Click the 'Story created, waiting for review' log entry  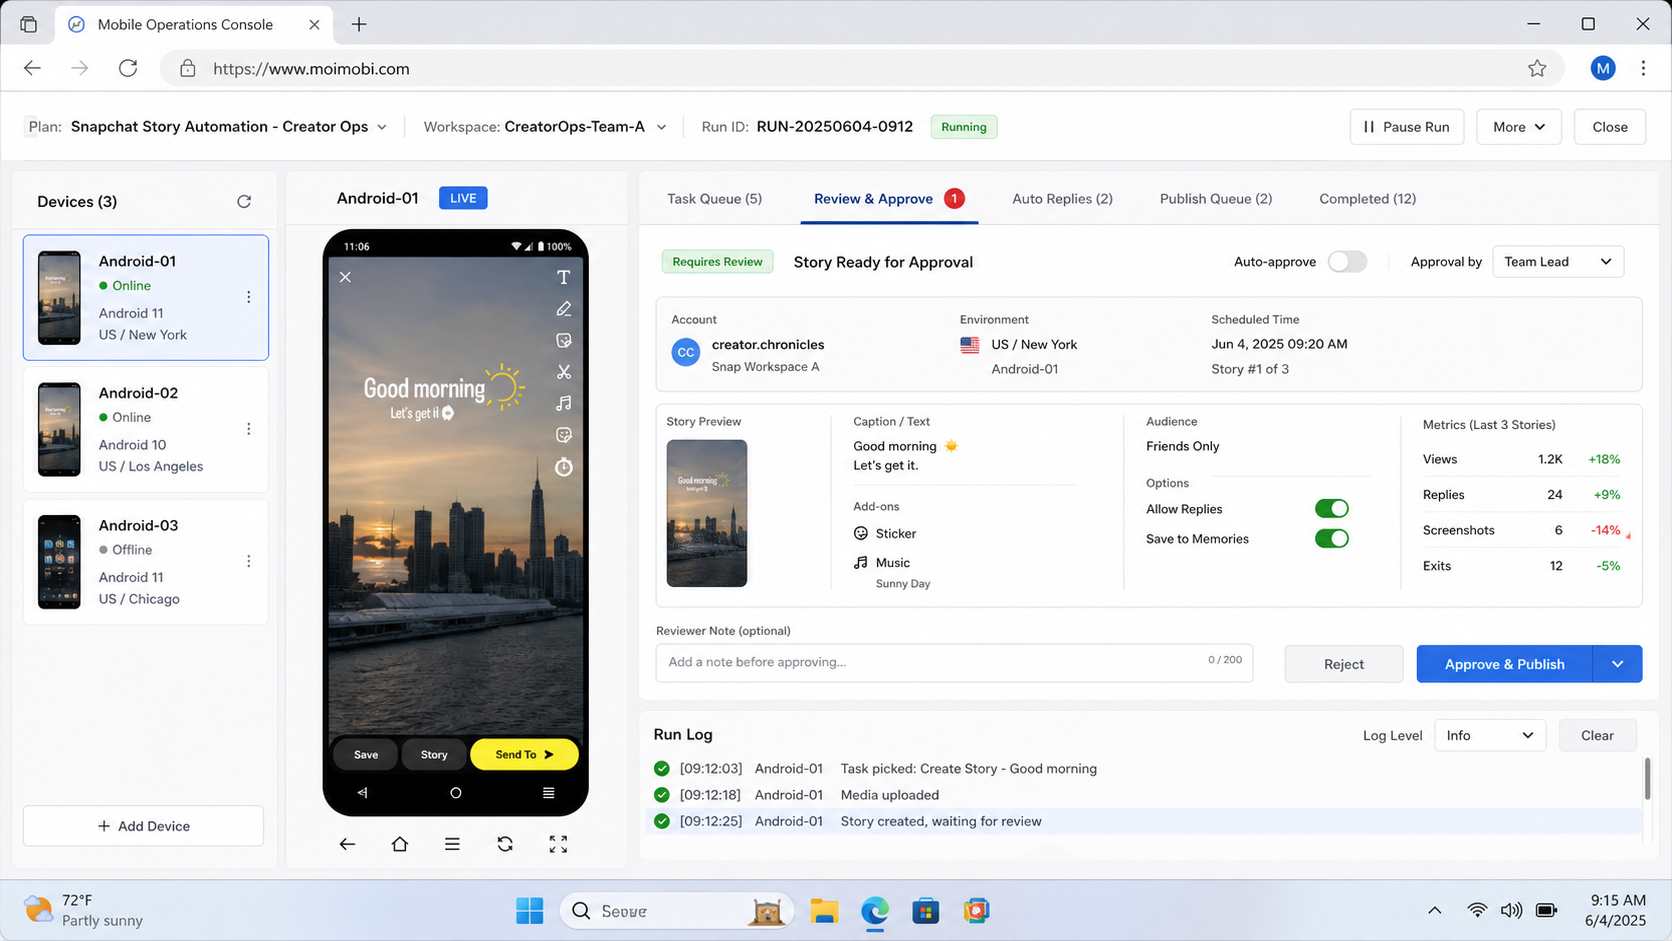click(1146, 821)
